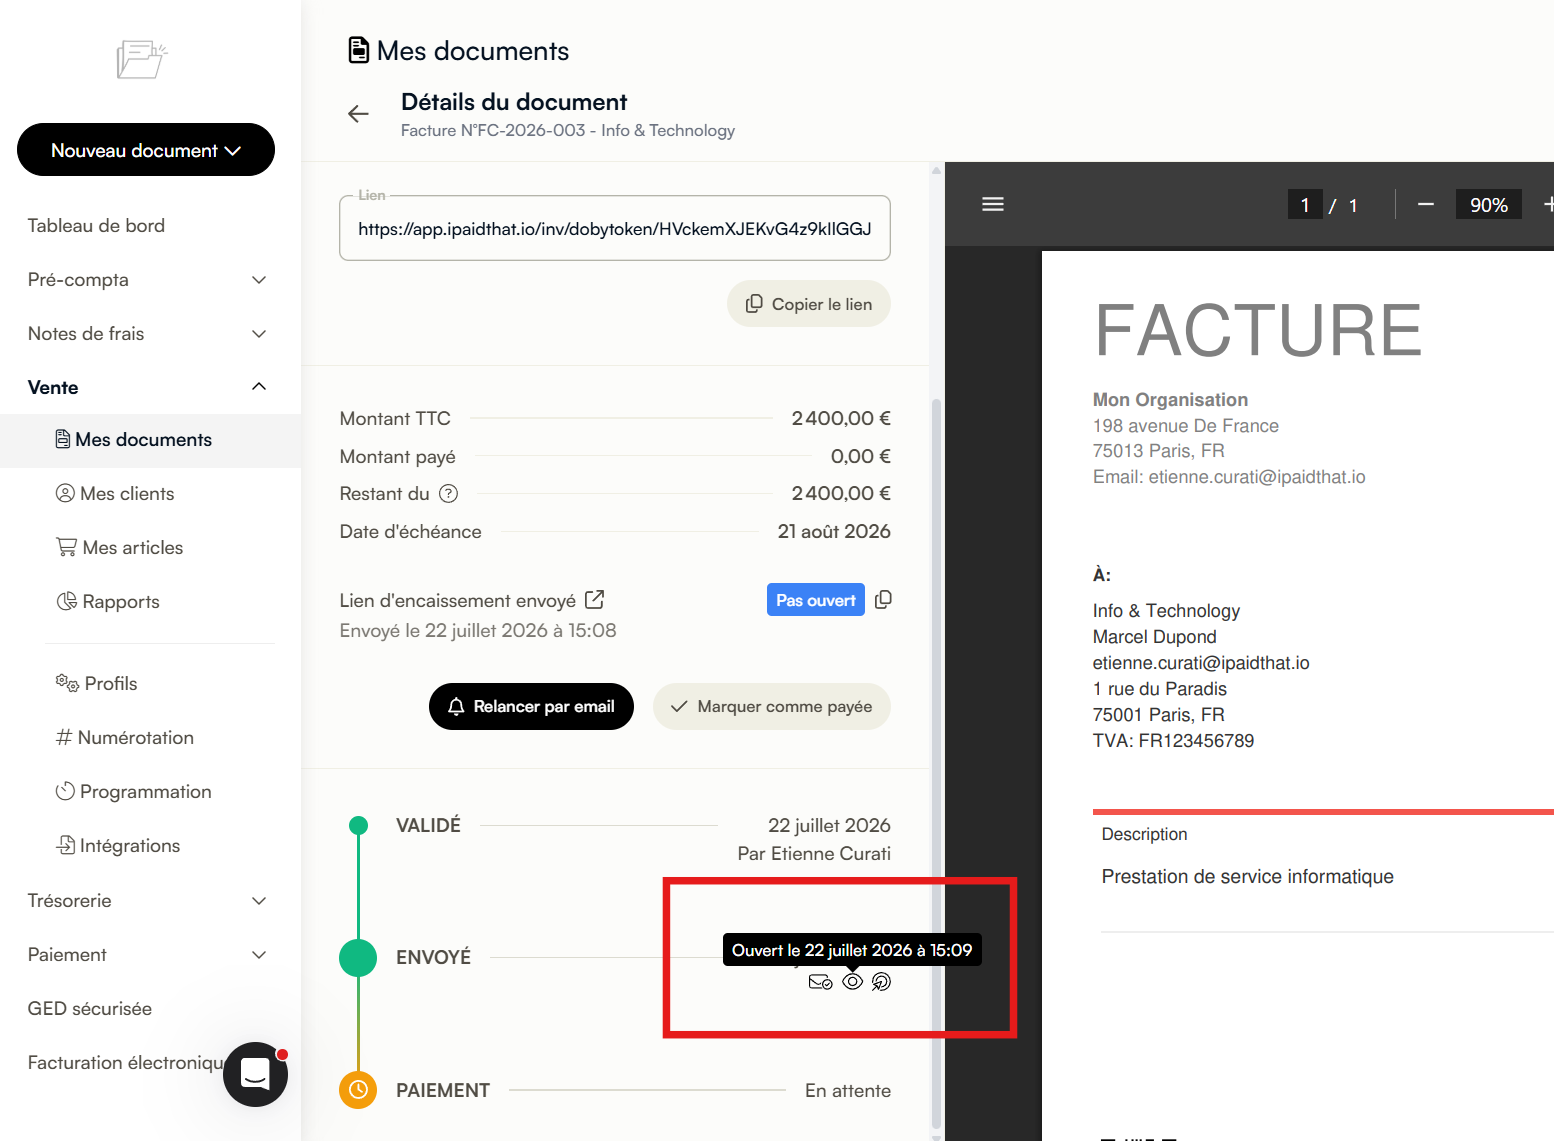Go to Tableau de bord
The image size is (1554, 1141).
coord(96,226)
